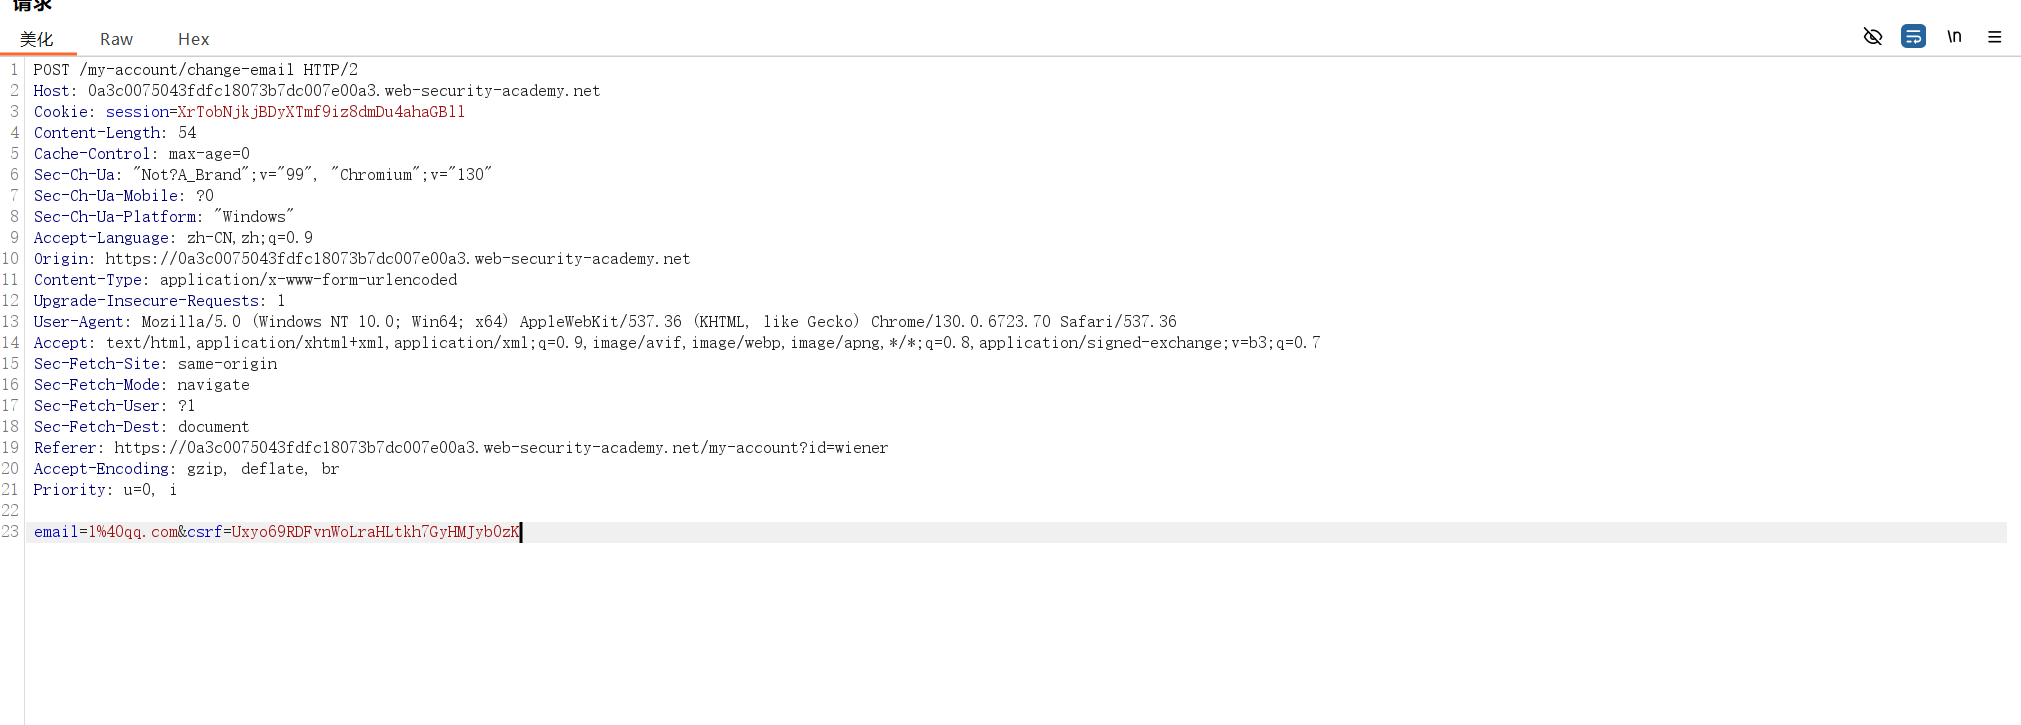Image resolution: width=2021 pixels, height=725 pixels.
Task: Click the Priority header name
Action: point(70,490)
